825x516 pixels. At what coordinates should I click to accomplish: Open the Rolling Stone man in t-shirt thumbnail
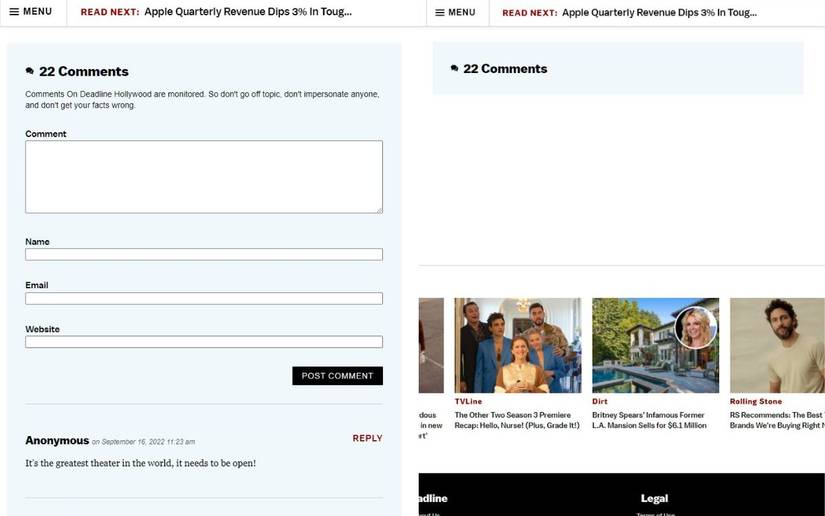[777, 345]
